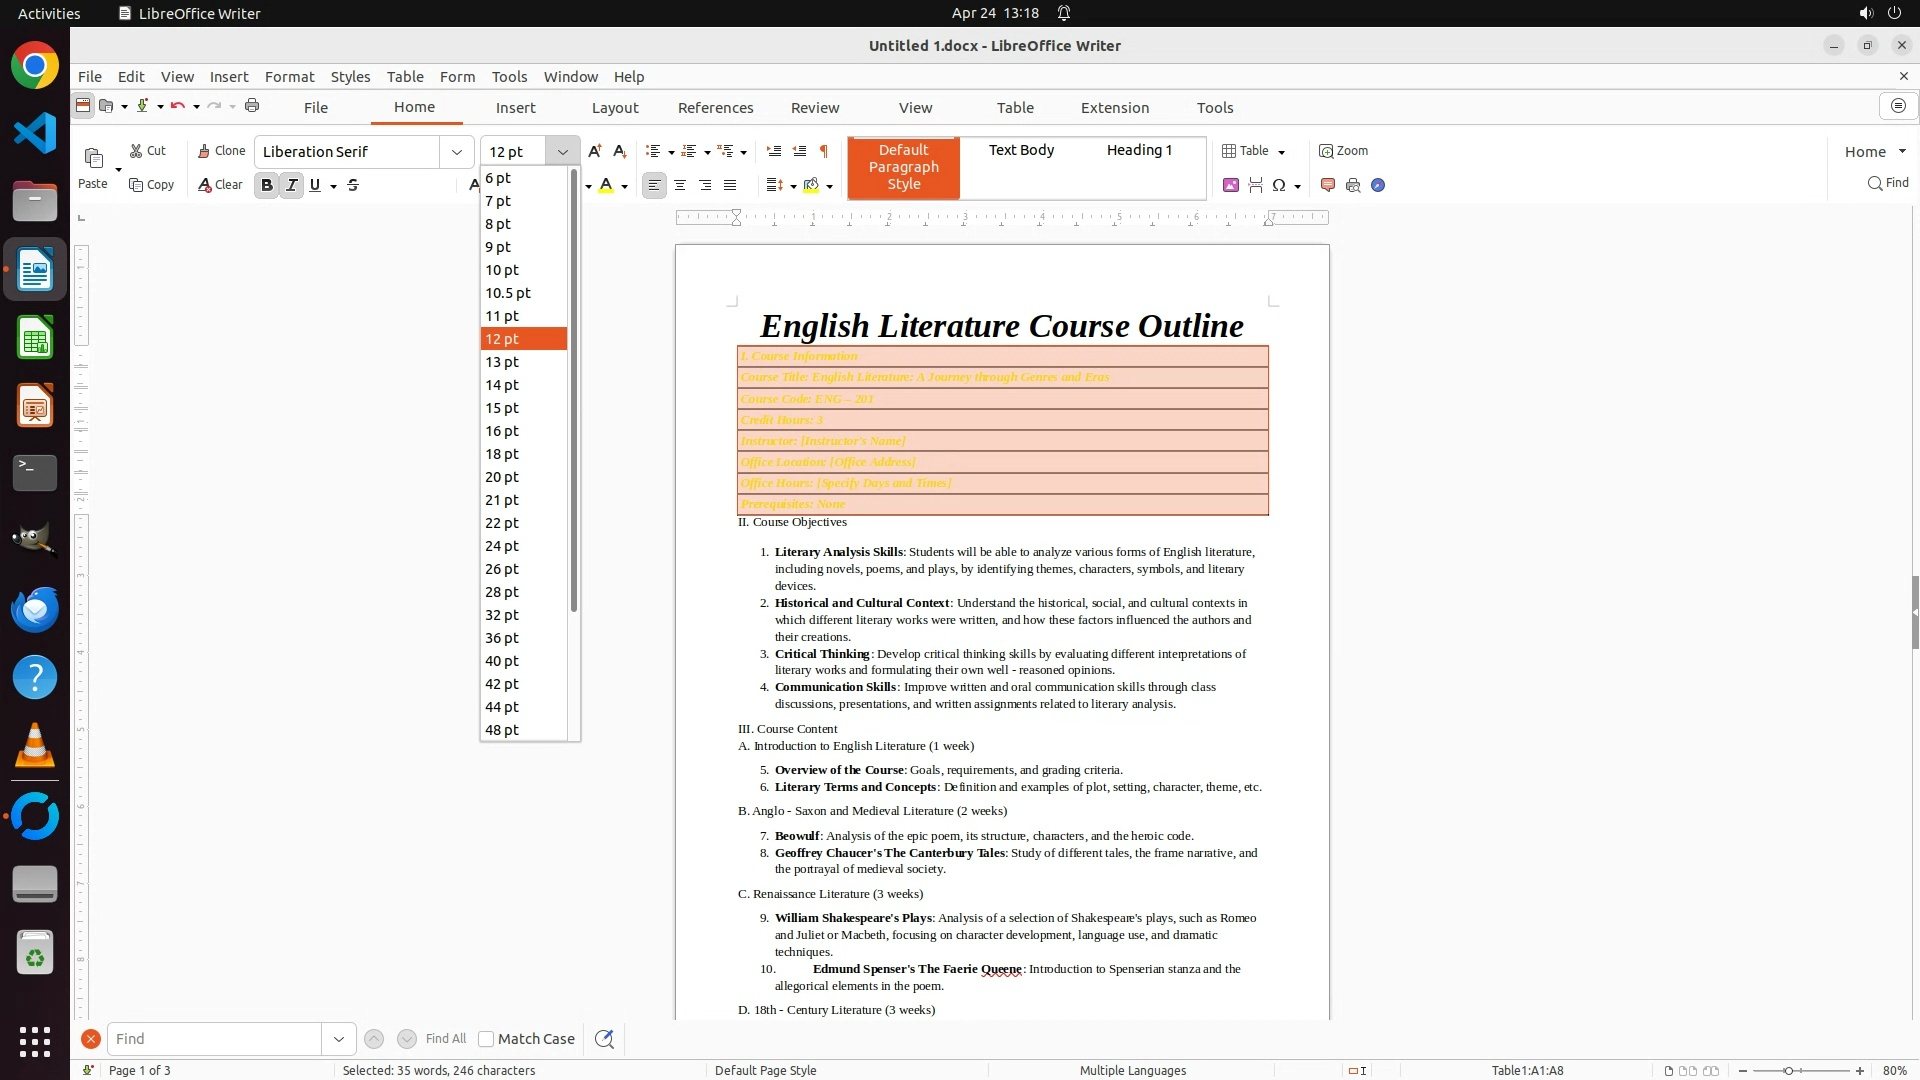Select 24 pt font size
Image resolution: width=1920 pixels, height=1080 pixels.
[502, 546]
